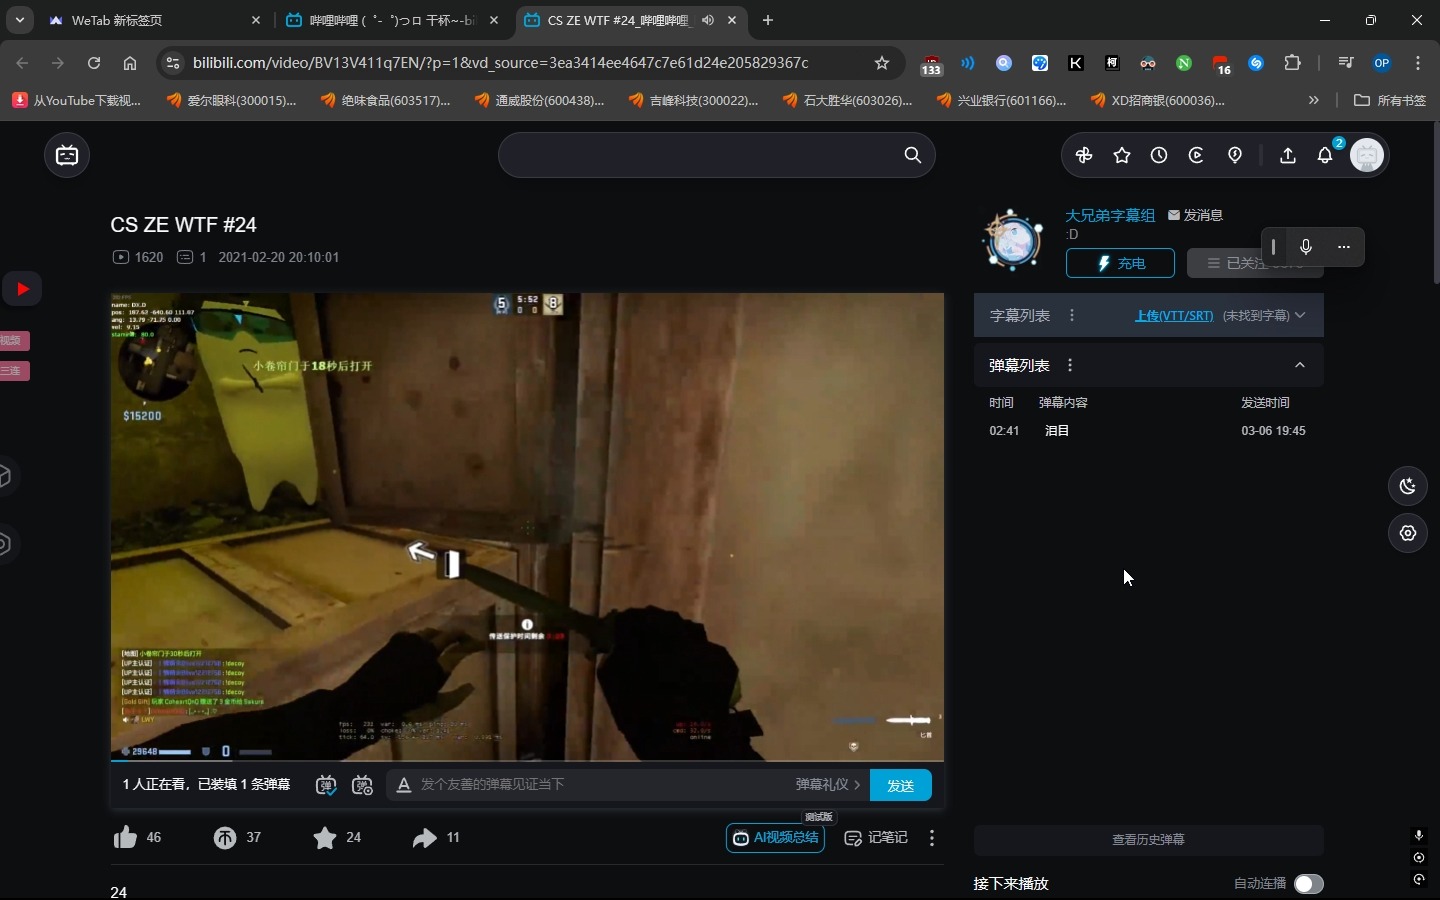Click the 充电 charge button
The image size is (1440, 900).
[1120, 263]
